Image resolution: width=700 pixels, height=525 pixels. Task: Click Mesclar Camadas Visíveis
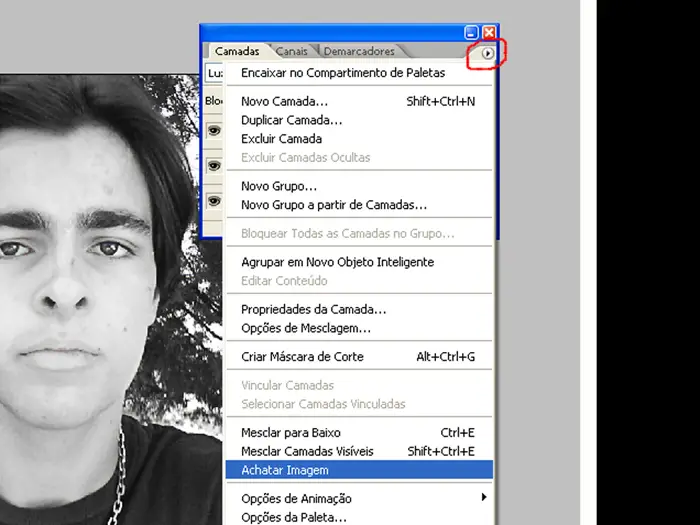point(305,451)
